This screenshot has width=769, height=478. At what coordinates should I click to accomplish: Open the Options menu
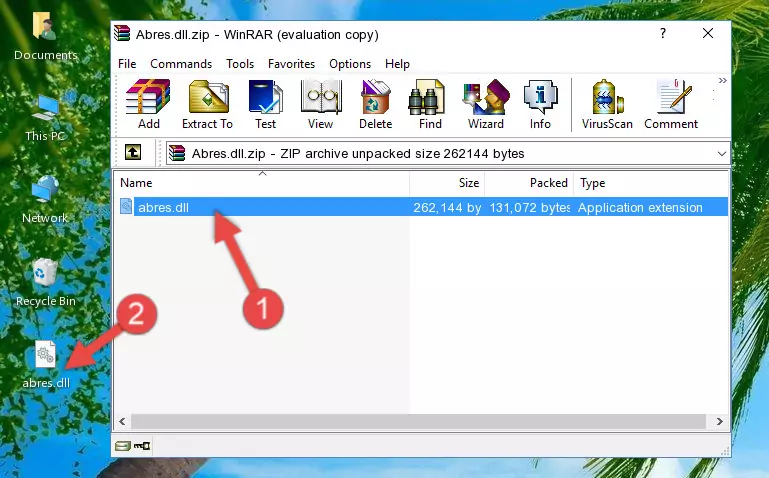[350, 64]
